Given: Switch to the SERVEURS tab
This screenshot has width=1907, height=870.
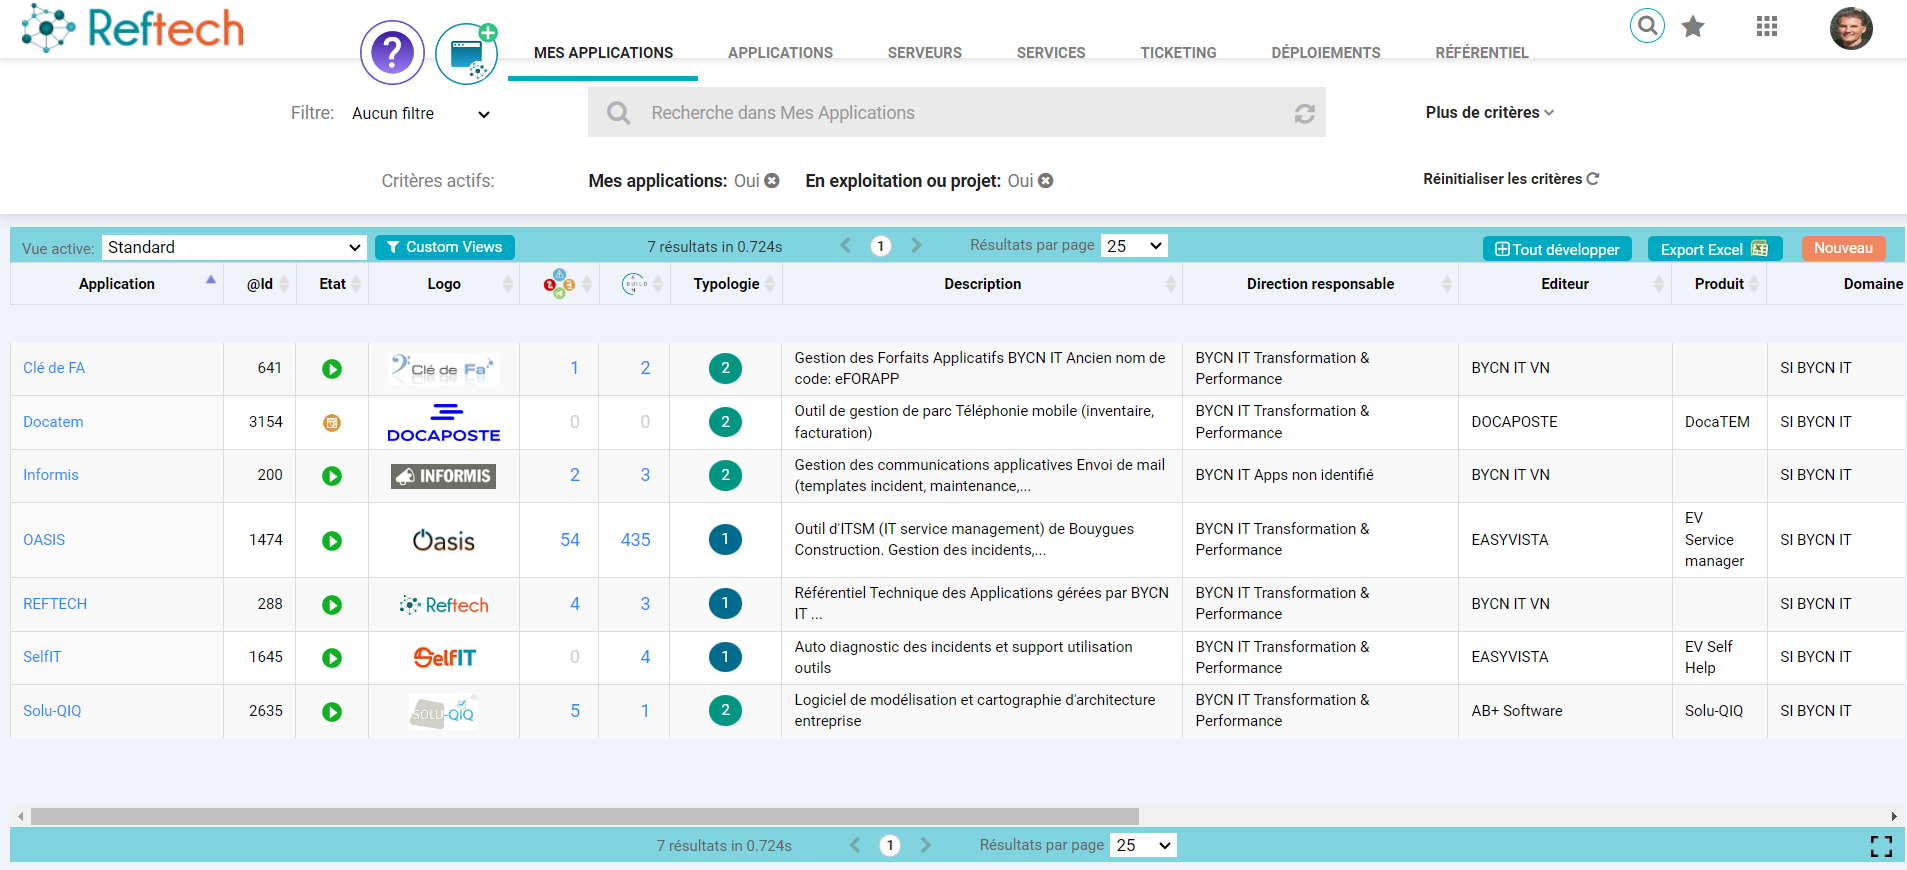Looking at the screenshot, I should coord(924,53).
